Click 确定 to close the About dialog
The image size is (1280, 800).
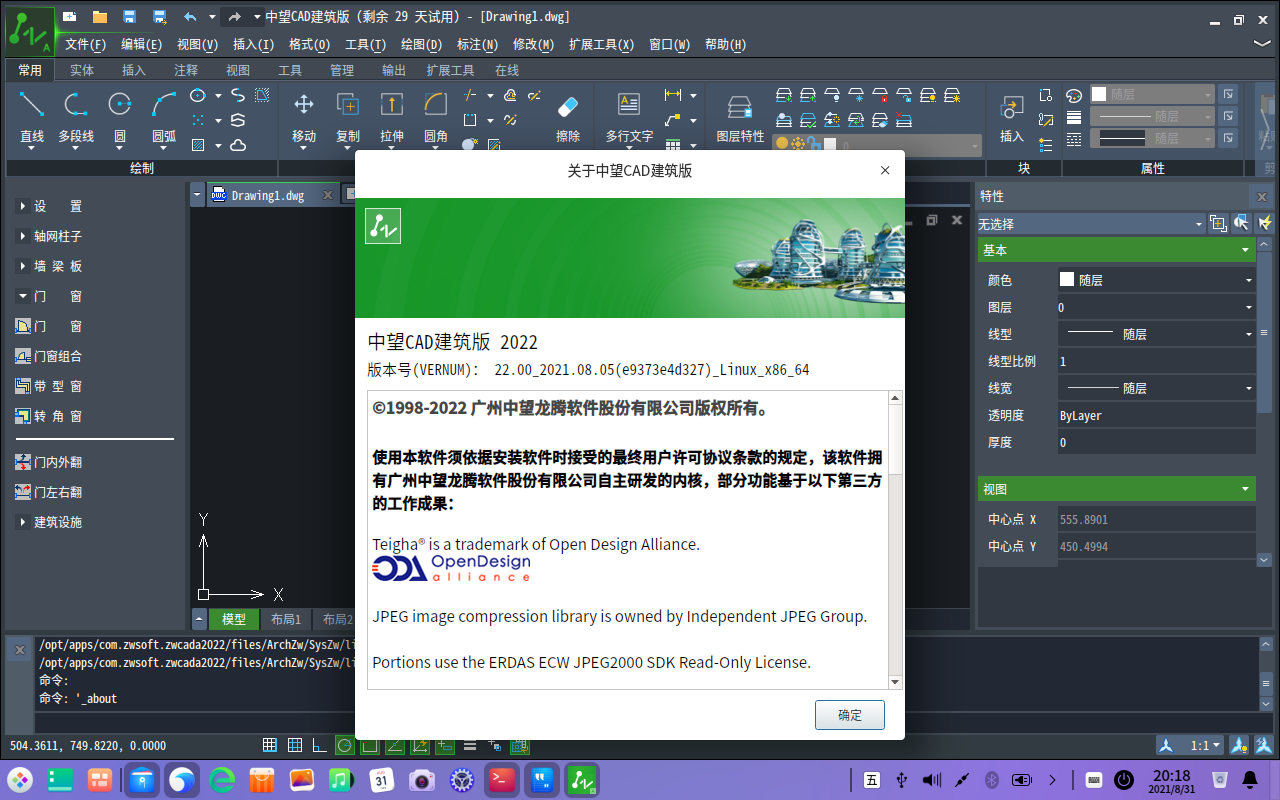(850, 715)
